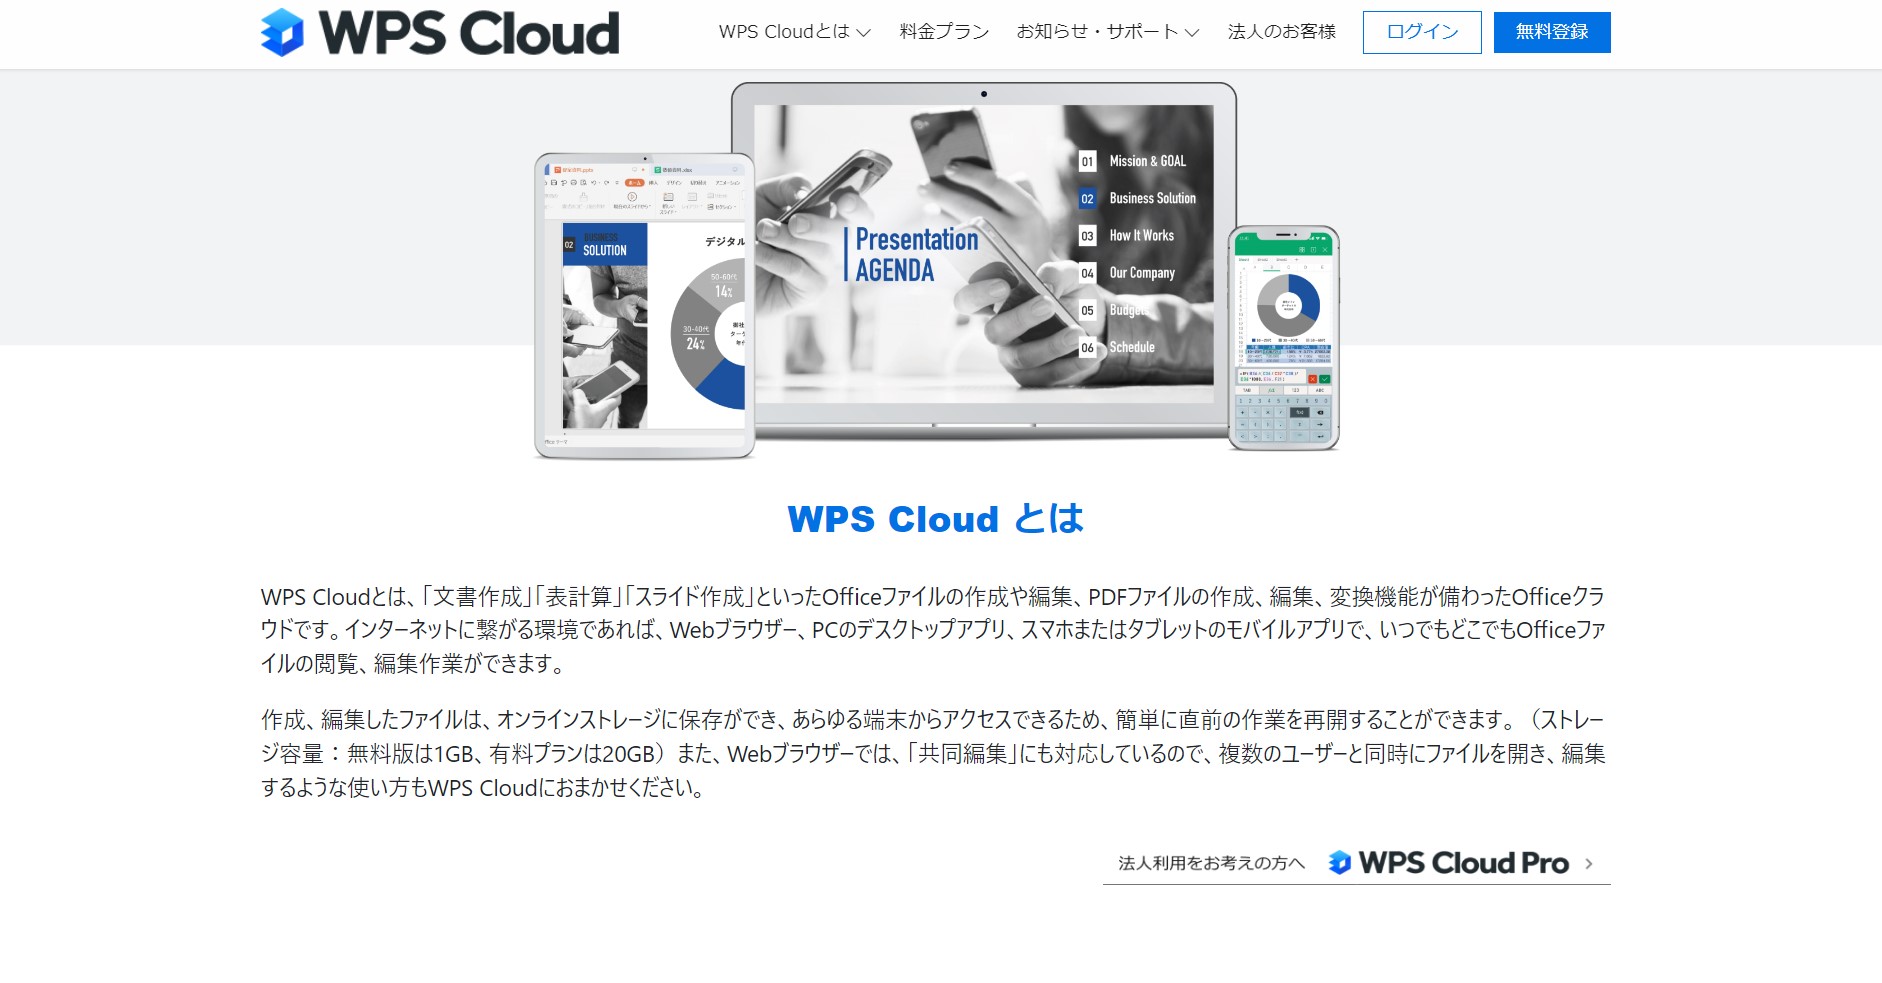Click the WPS Cloud Pro cube icon
Viewport: 1882px width, 983px height.
pyautogui.click(x=1339, y=863)
